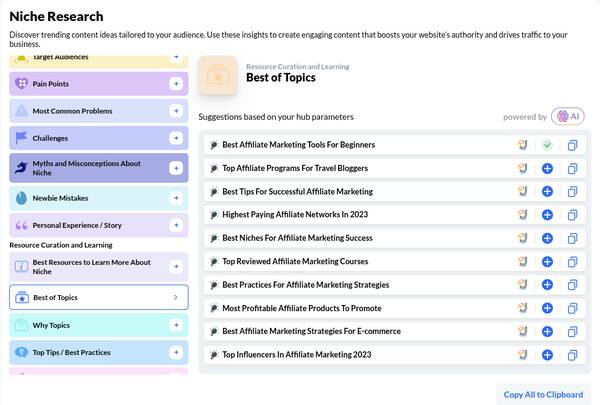Select the Why Topics sidebar item
Viewport: 600px width, 405px height.
[98, 325]
